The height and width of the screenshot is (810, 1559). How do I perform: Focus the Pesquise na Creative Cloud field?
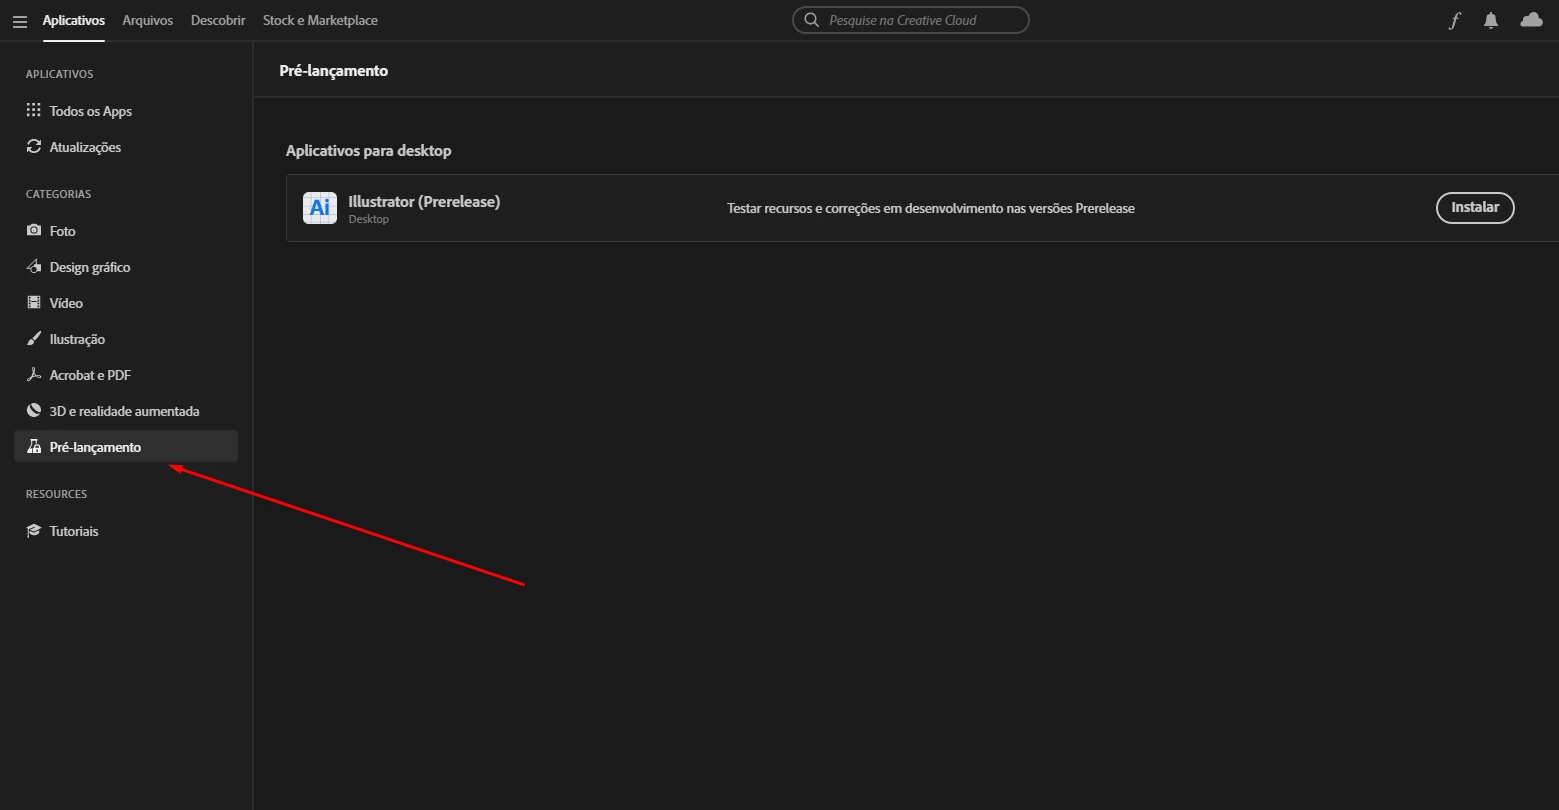911,20
